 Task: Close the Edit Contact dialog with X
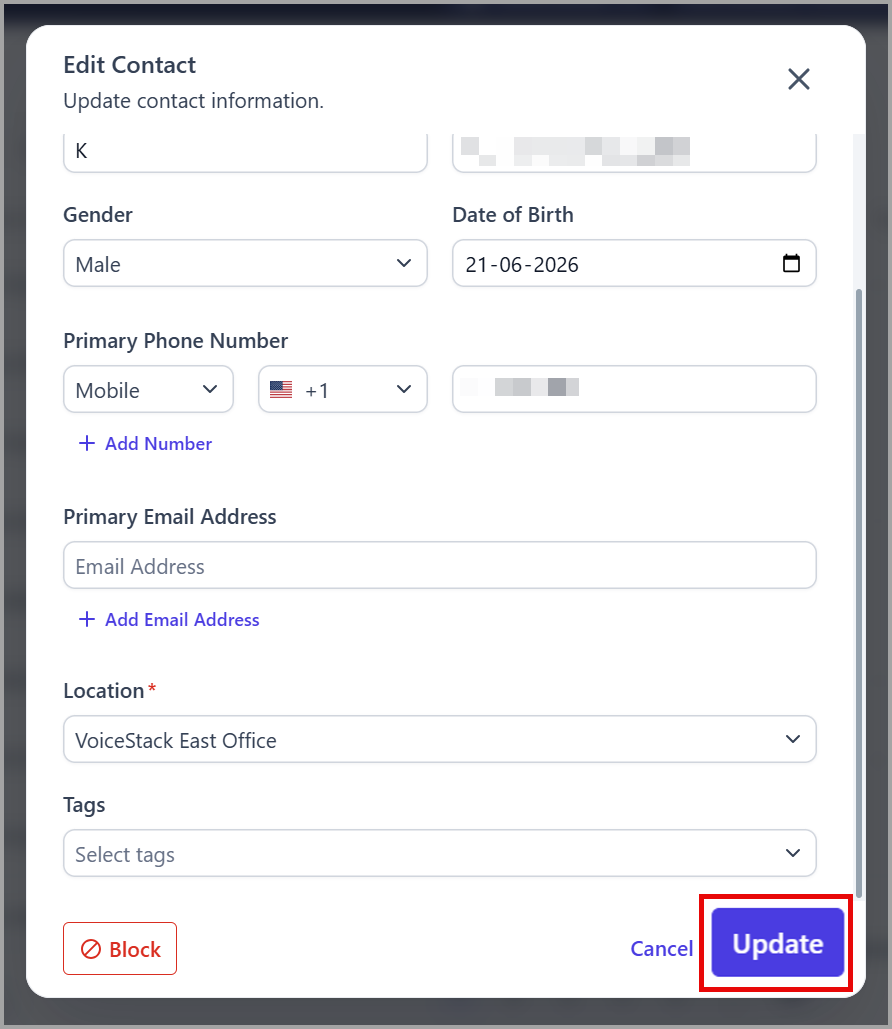point(798,79)
